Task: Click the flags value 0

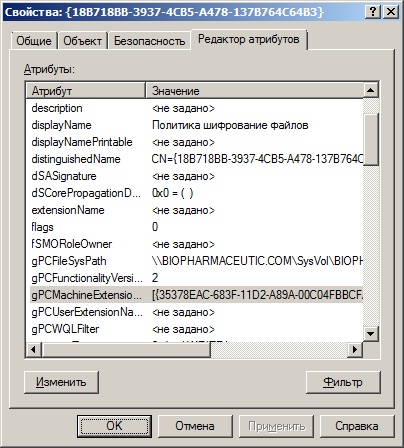Action: coord(155,227)
